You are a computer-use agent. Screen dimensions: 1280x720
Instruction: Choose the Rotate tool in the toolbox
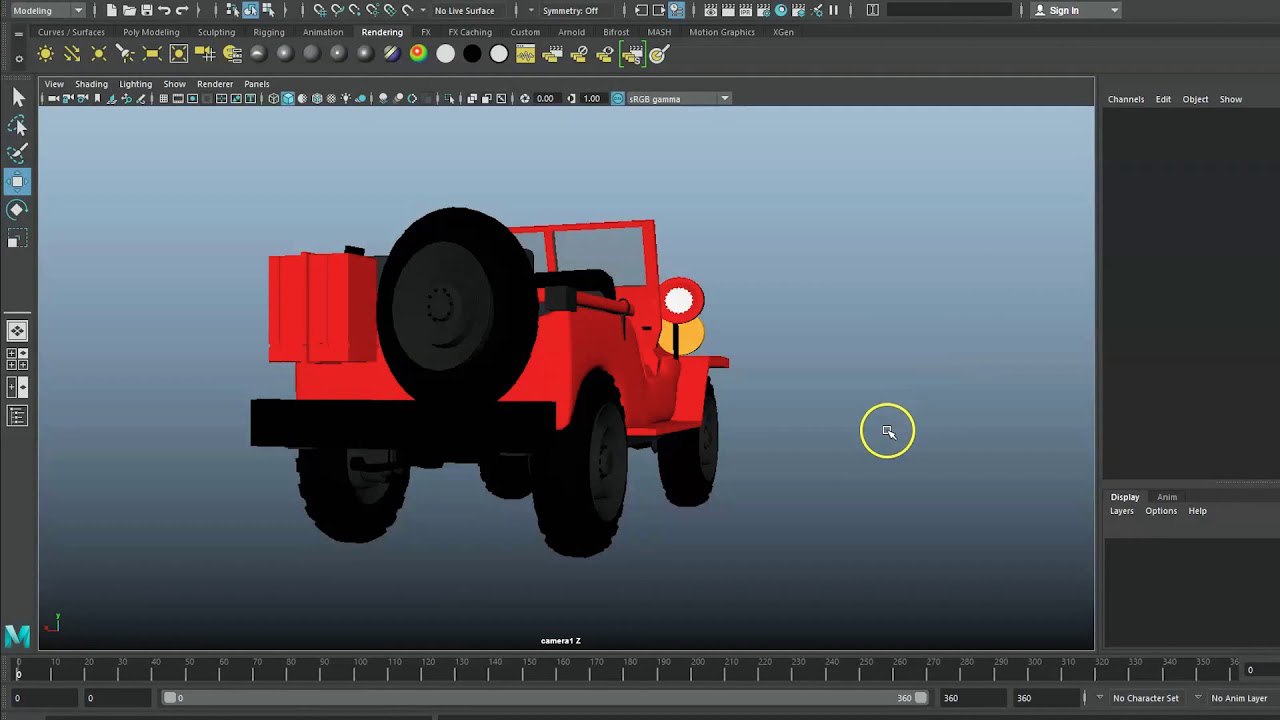18,209
